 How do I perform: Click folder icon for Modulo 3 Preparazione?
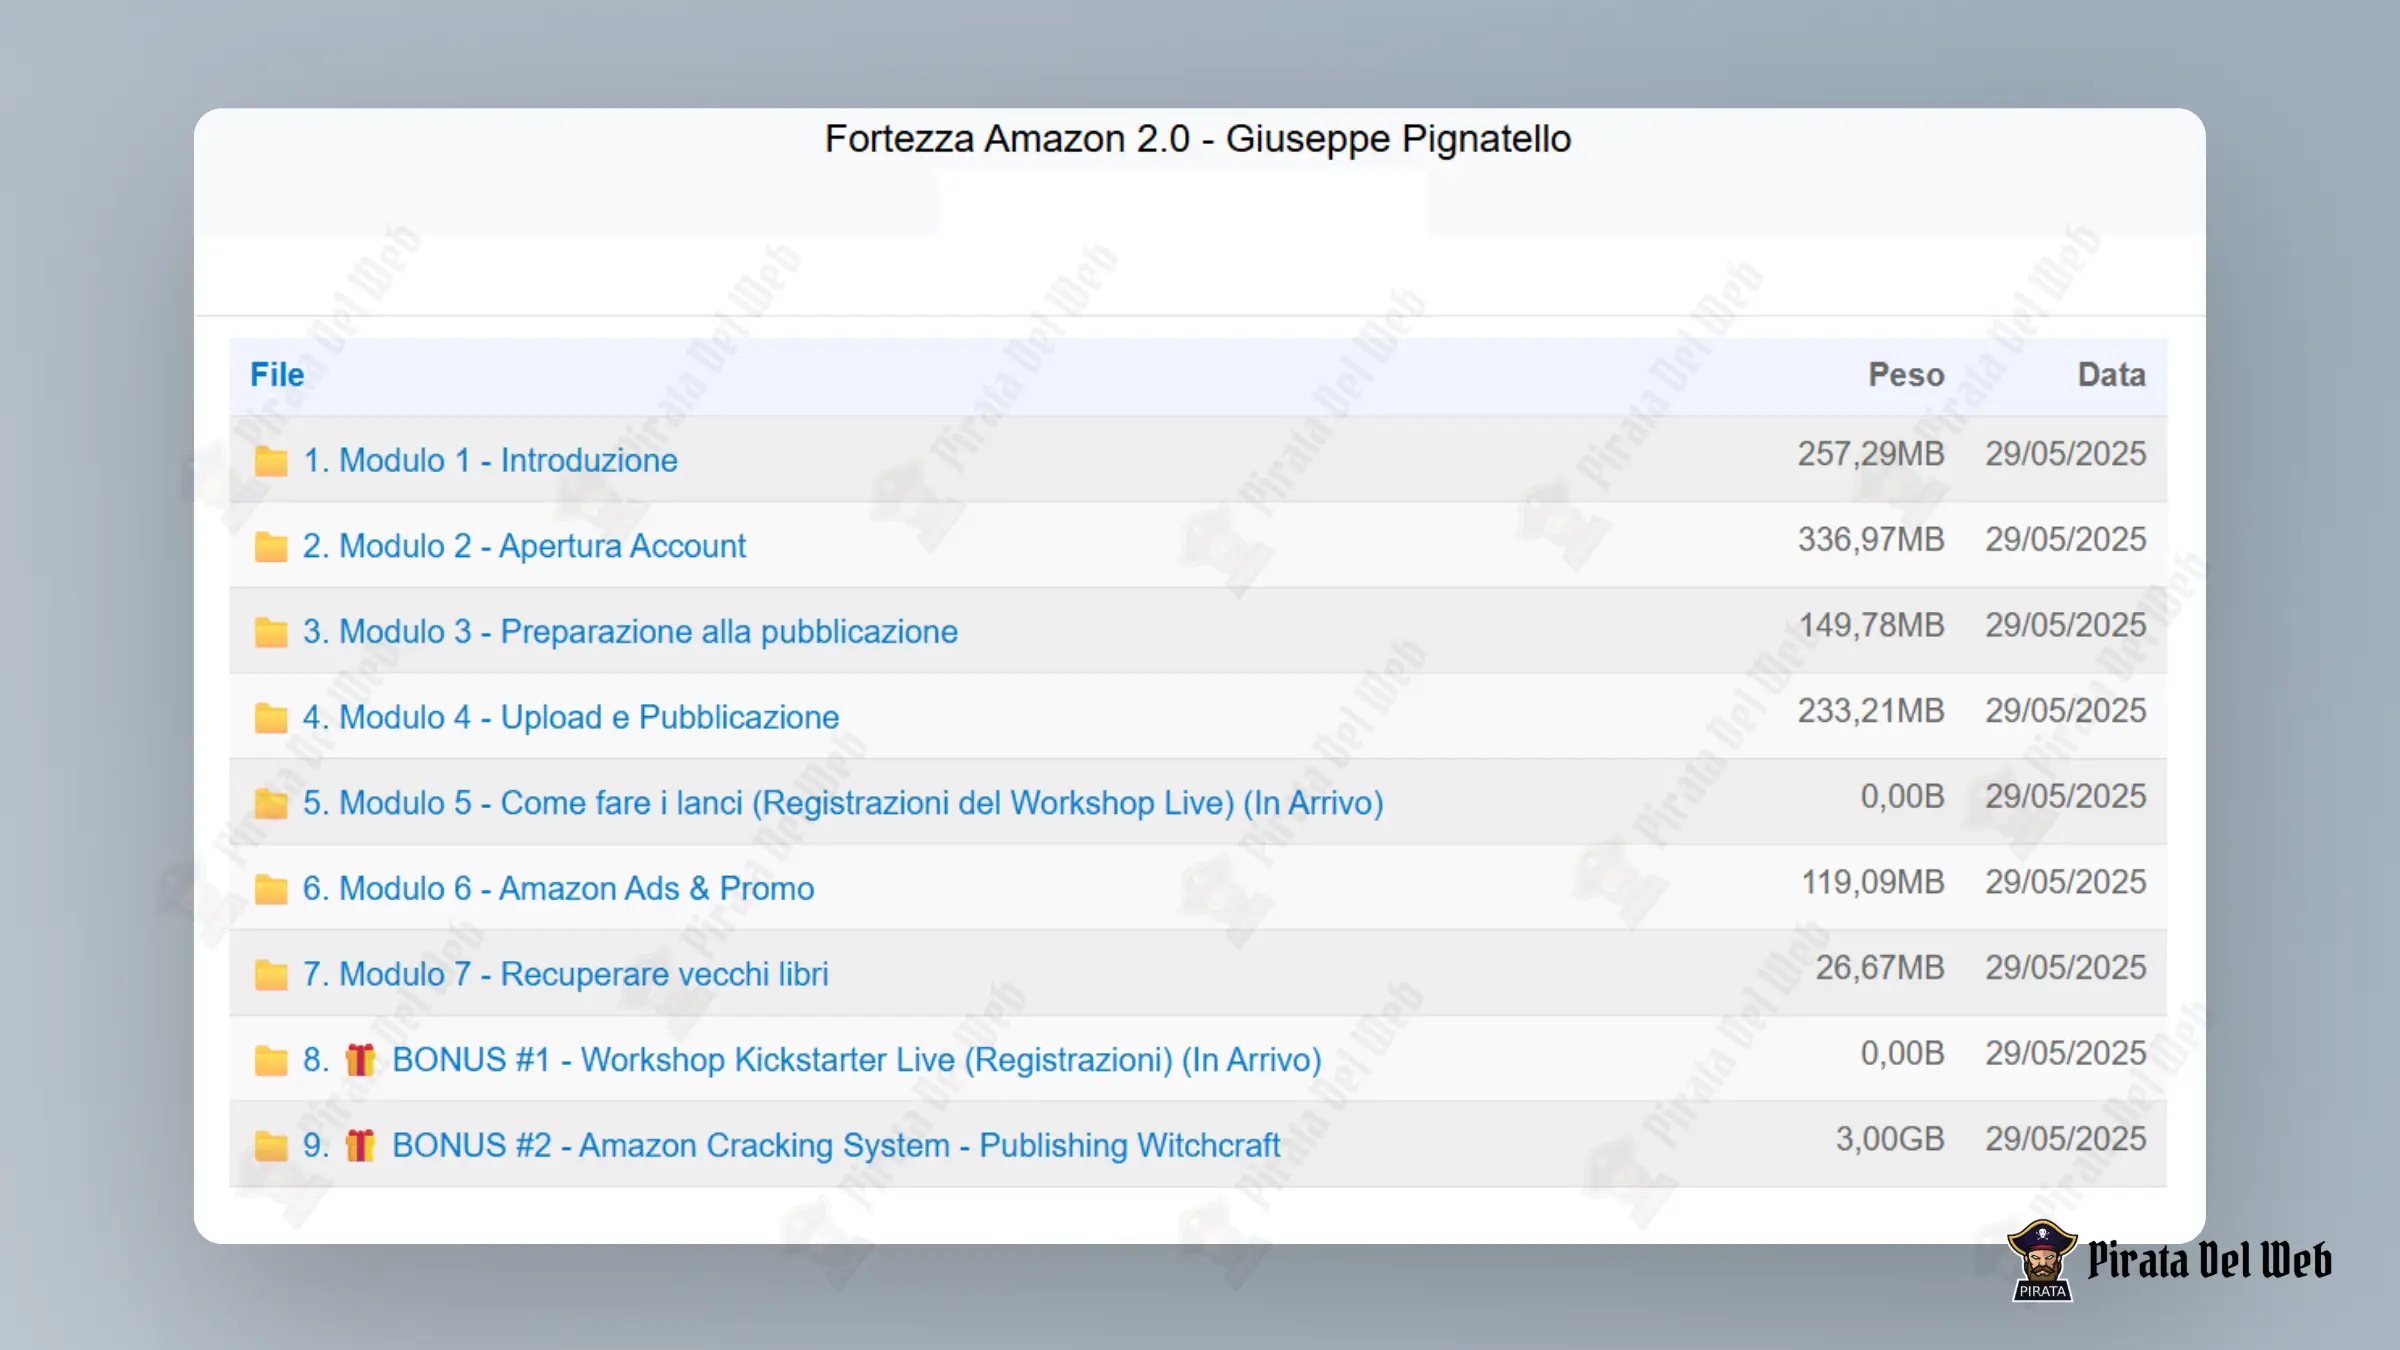pyautogui.click(x=271, y=632)
